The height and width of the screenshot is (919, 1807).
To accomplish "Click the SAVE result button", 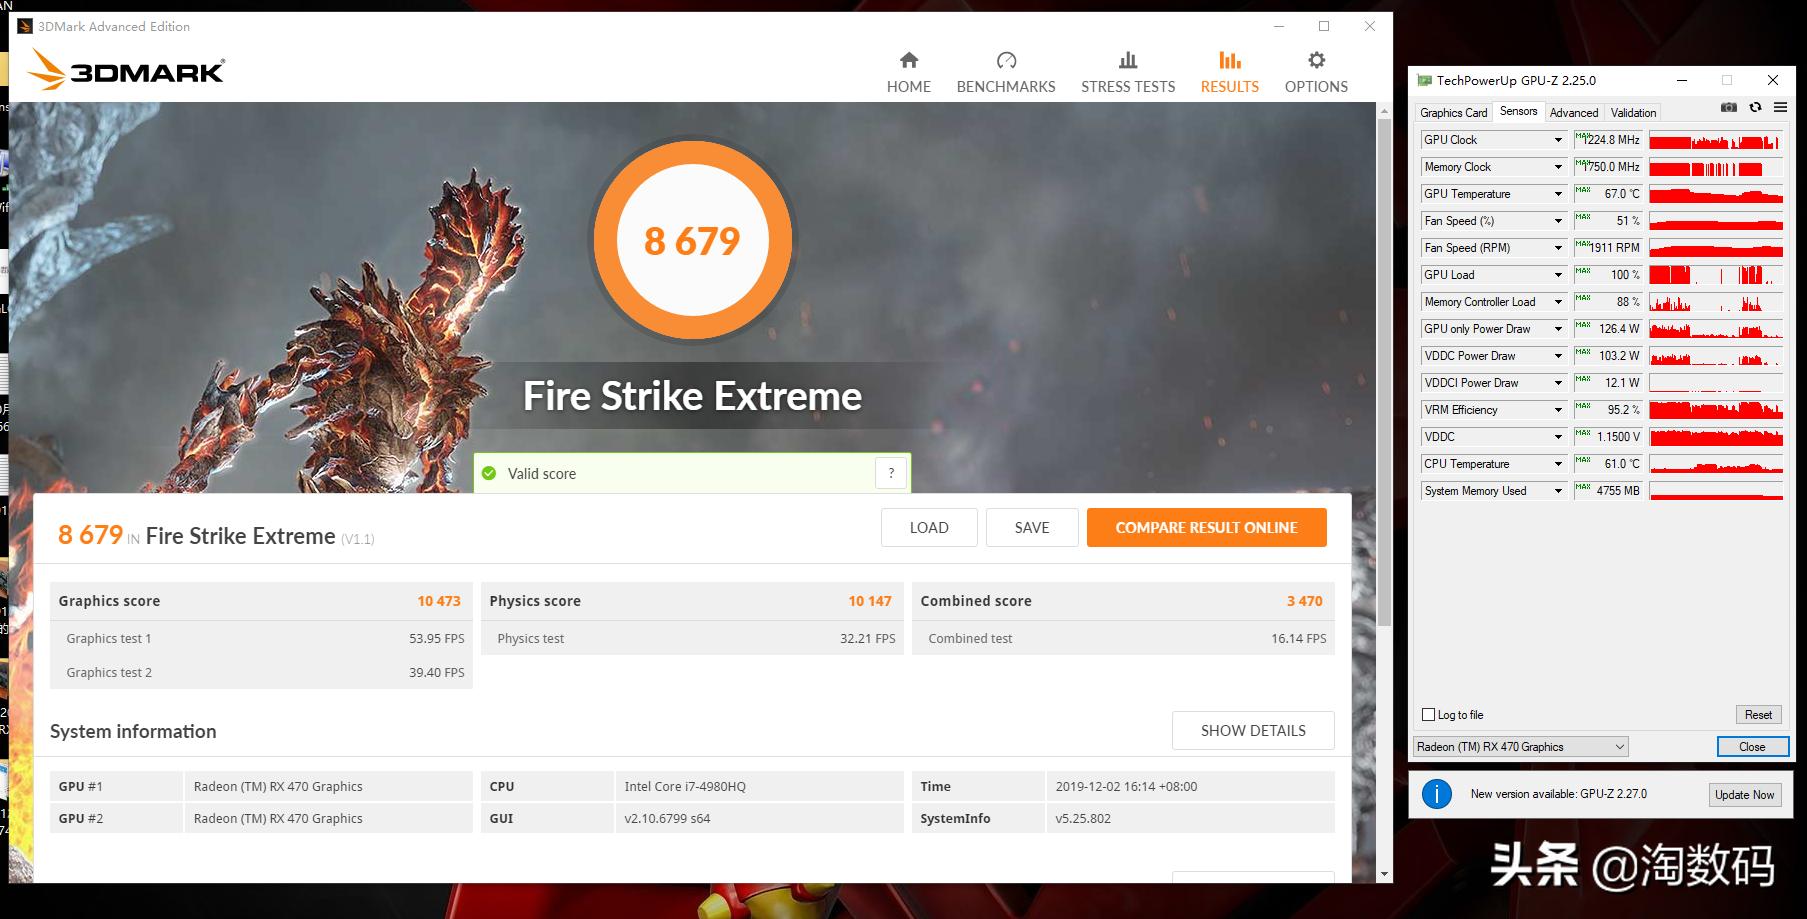I will coord(1032,528).
